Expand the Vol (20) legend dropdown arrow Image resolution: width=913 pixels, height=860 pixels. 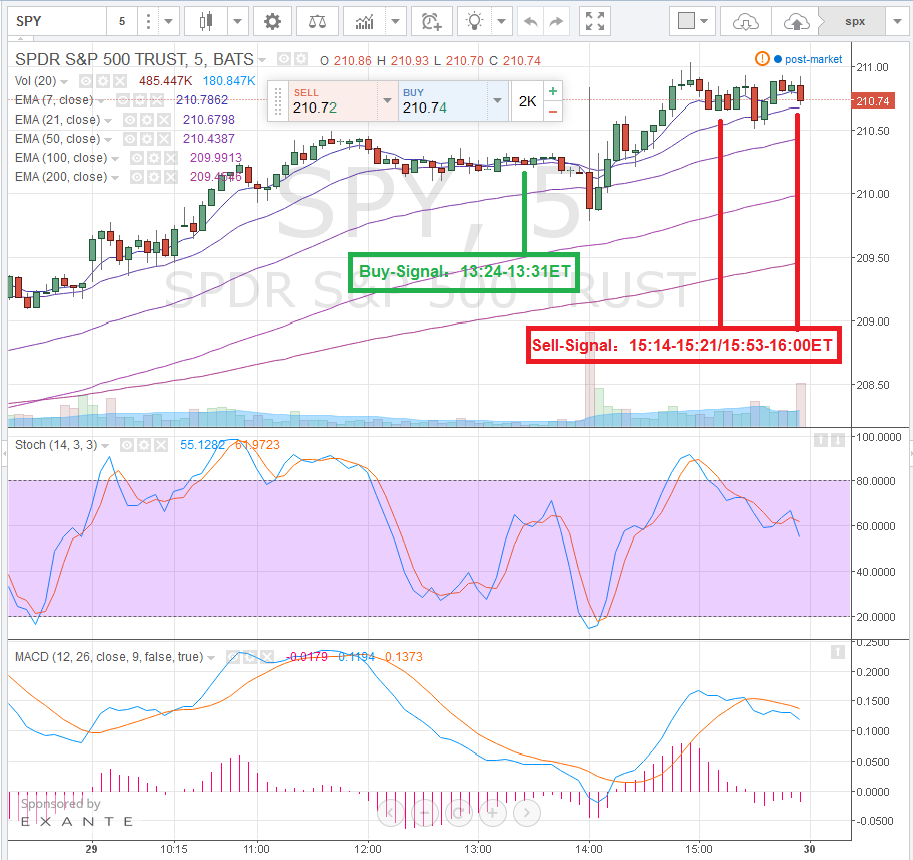[x=64, y=82]
